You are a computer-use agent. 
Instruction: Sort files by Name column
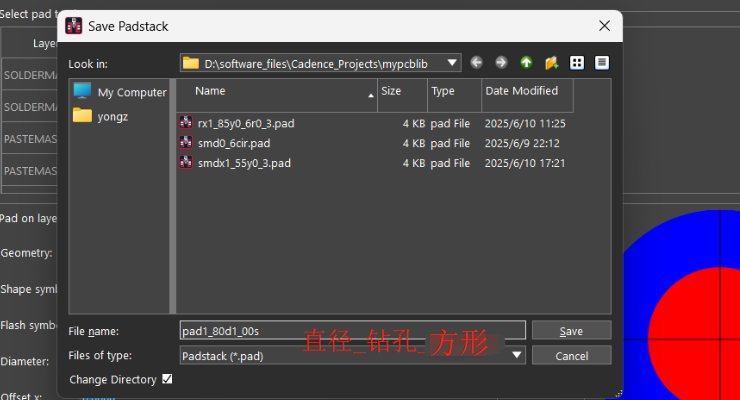click(277, 95)
